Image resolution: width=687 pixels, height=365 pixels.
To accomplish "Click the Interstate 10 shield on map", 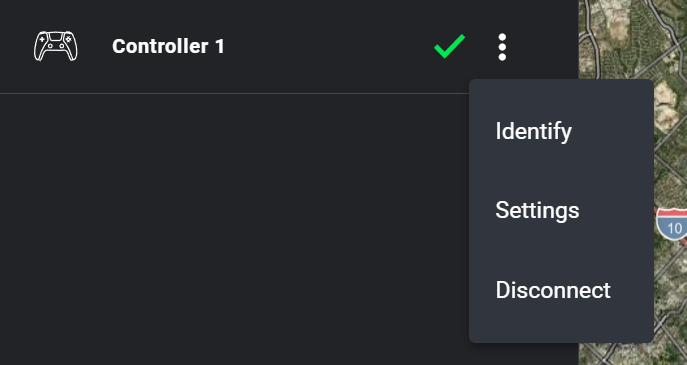I will [x=673, y=224].
